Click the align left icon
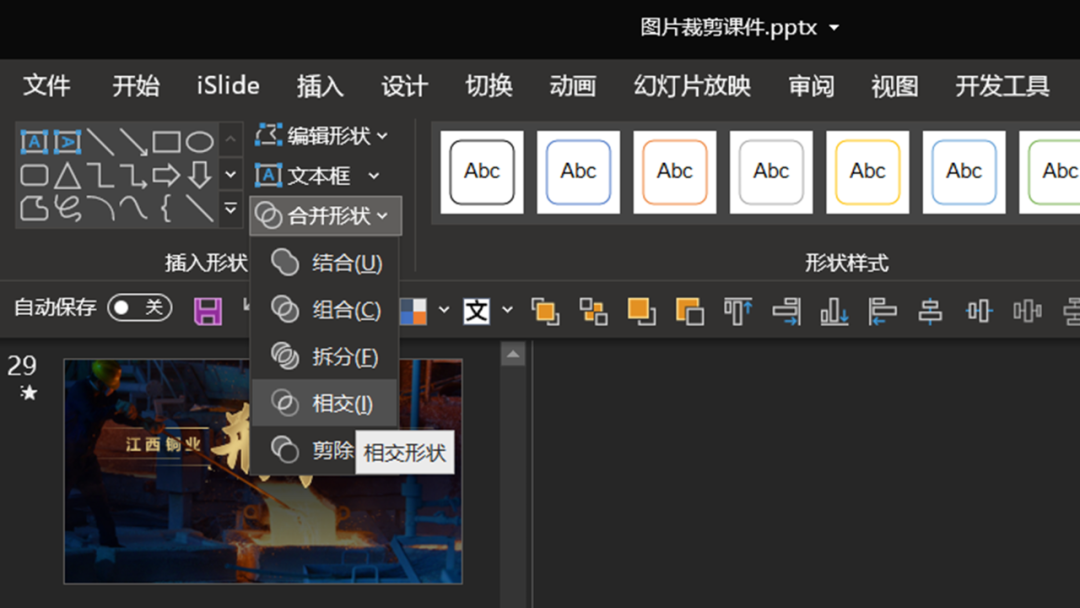Viewport: 1080px width, 608px height. pyautogui.click(x=882, y=311)
